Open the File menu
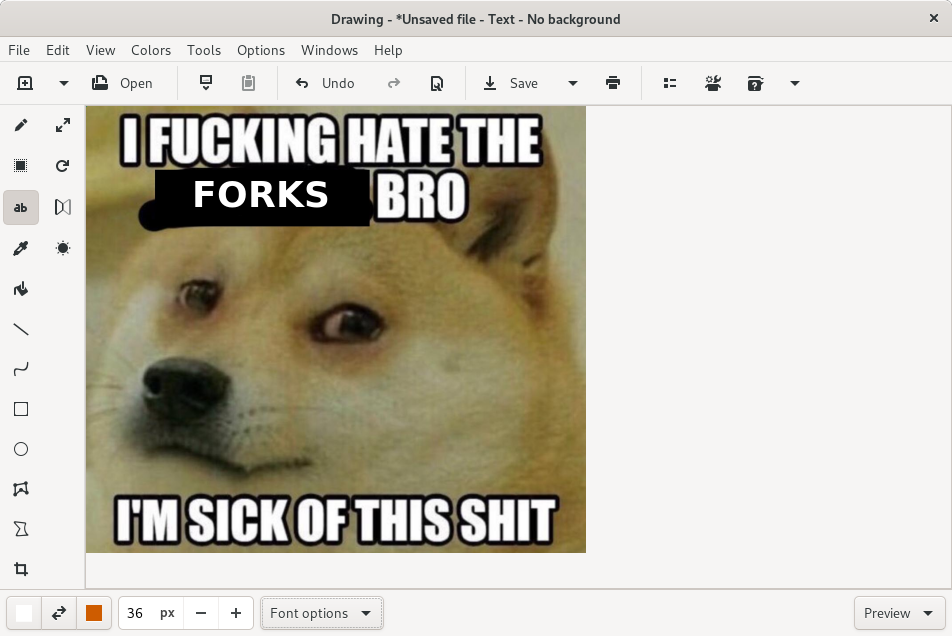Viewport: 952px width, 636px height. click(x=19, y=50)
